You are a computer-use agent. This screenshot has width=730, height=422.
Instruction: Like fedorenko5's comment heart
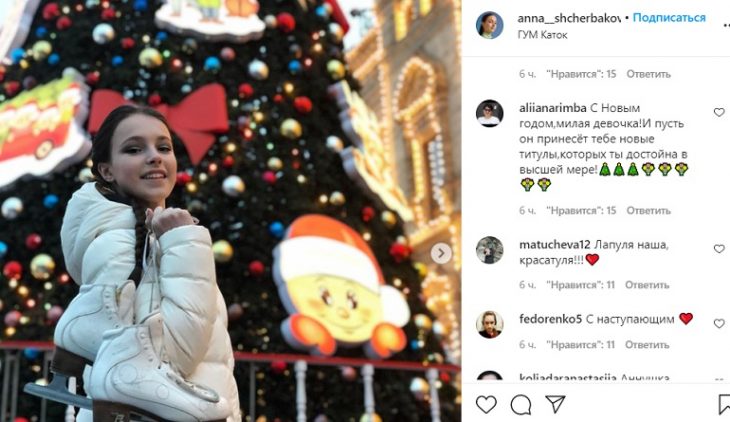tap(719, 323)
